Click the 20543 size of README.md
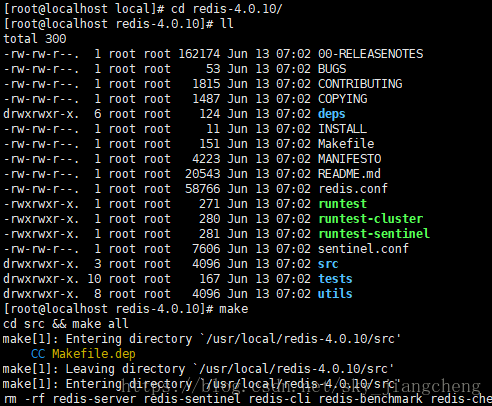The height and width of the screenshot is (406, 492). tap(203, 174)
